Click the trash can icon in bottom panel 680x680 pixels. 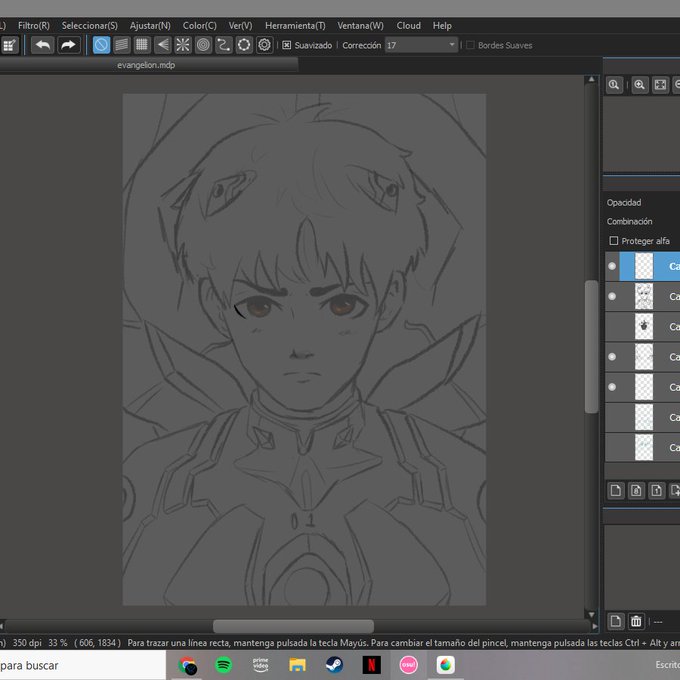click(636, 621)
